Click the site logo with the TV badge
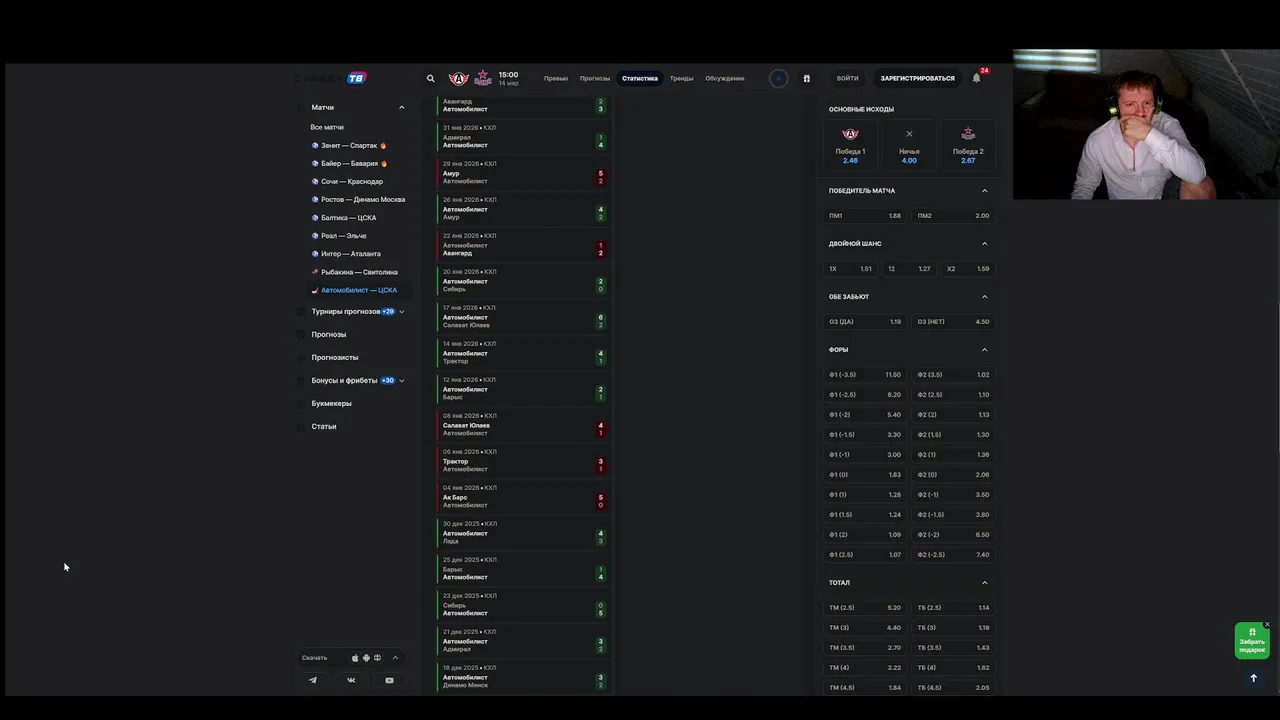The image size is (1280, 720). (x=331, y=78)
